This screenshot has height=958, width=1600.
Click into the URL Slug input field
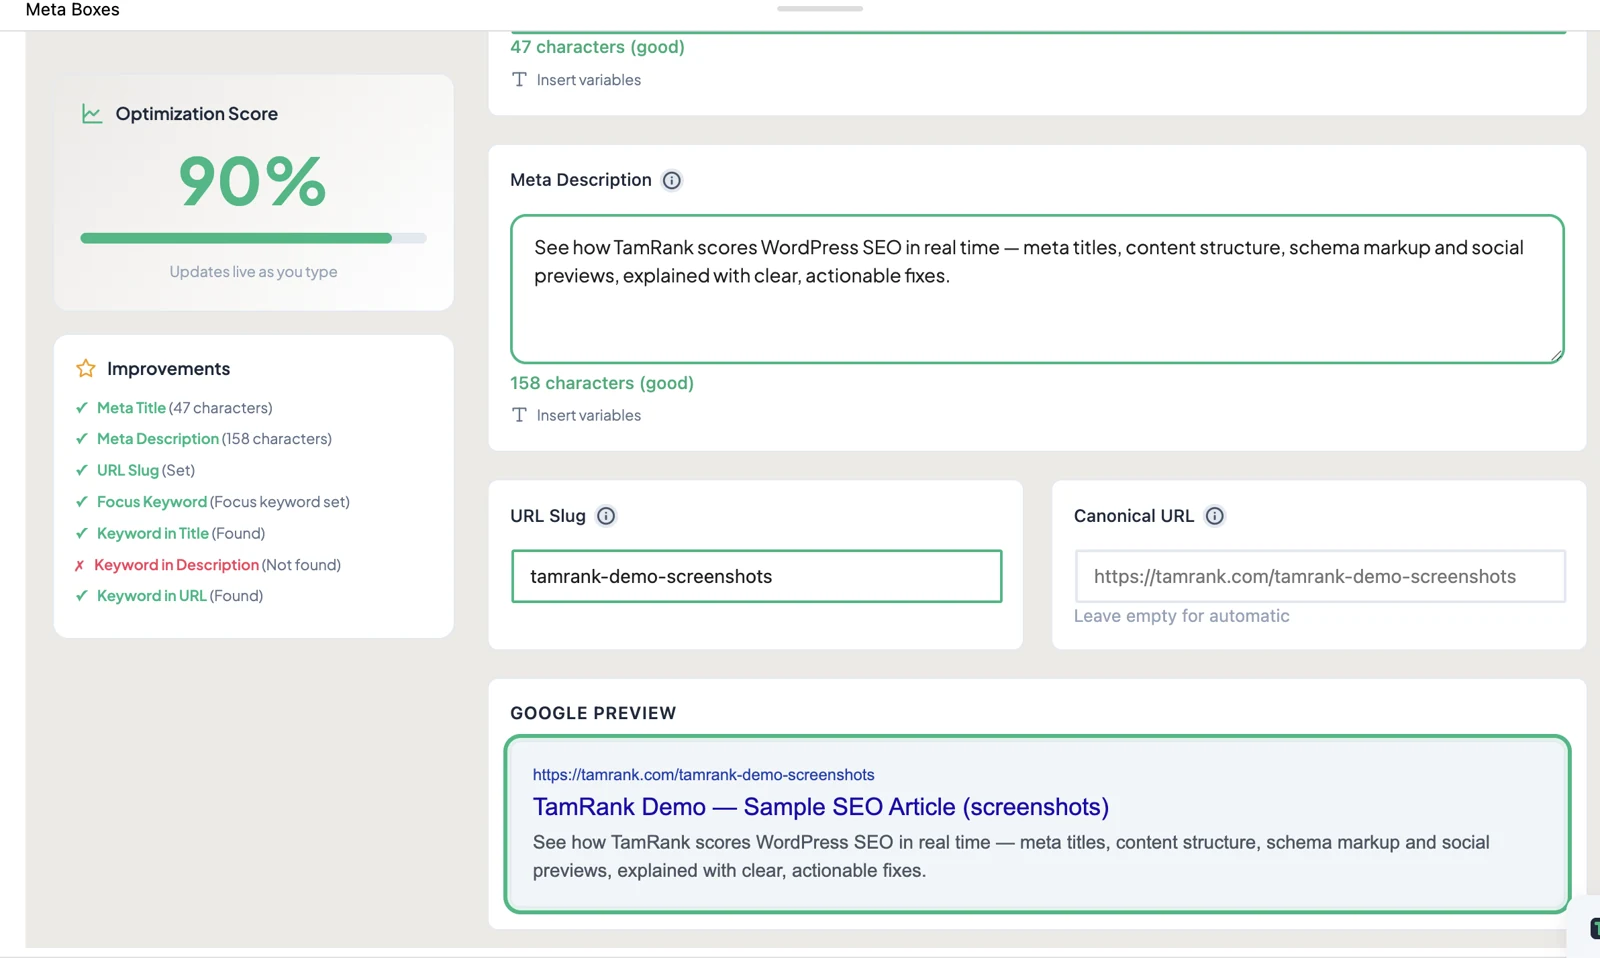(x=757, y=576)
